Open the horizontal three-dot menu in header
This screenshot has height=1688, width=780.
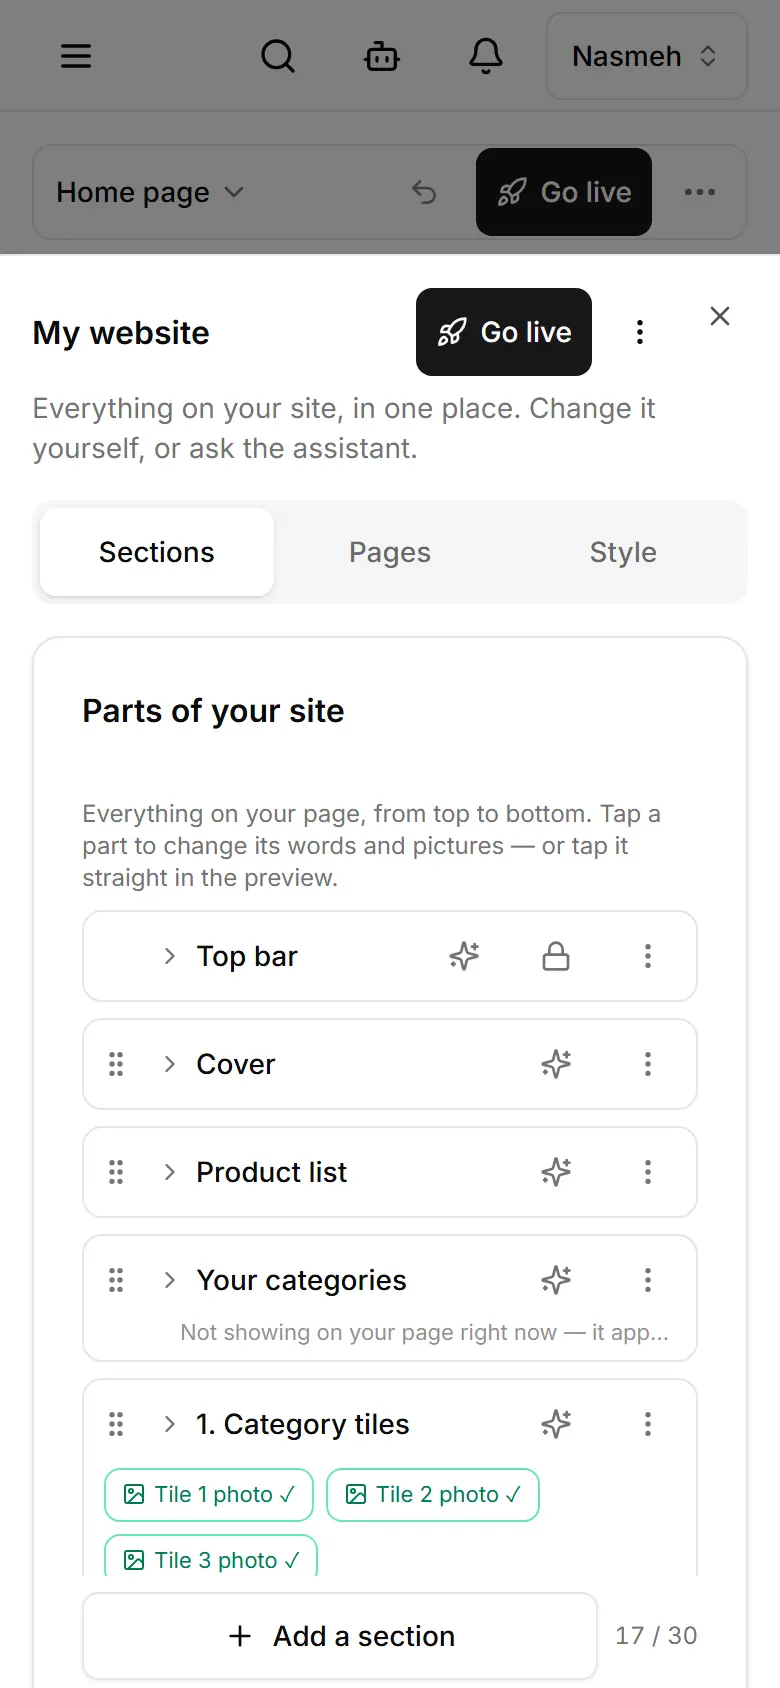click(x=700, y=192)
